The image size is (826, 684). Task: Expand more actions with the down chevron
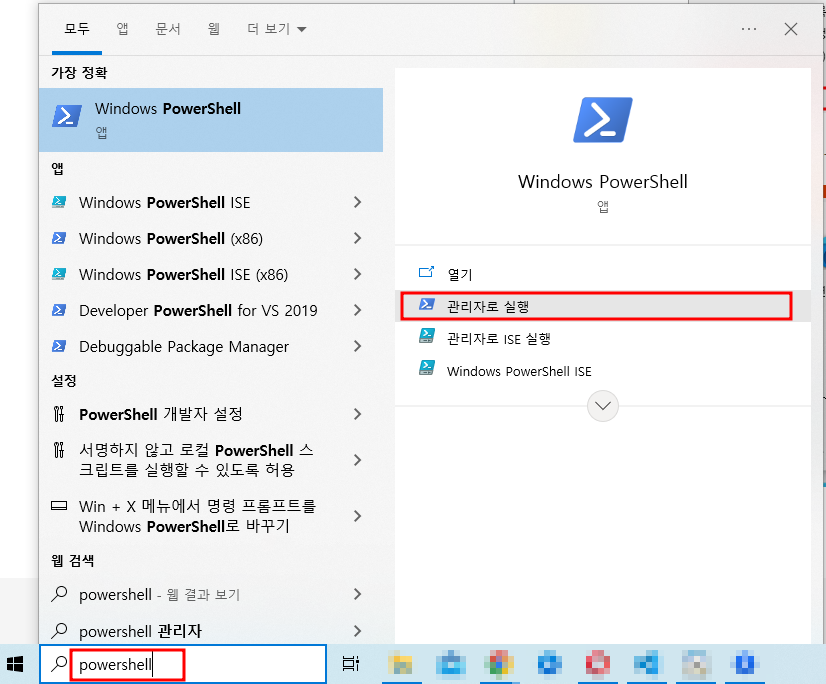603,406
